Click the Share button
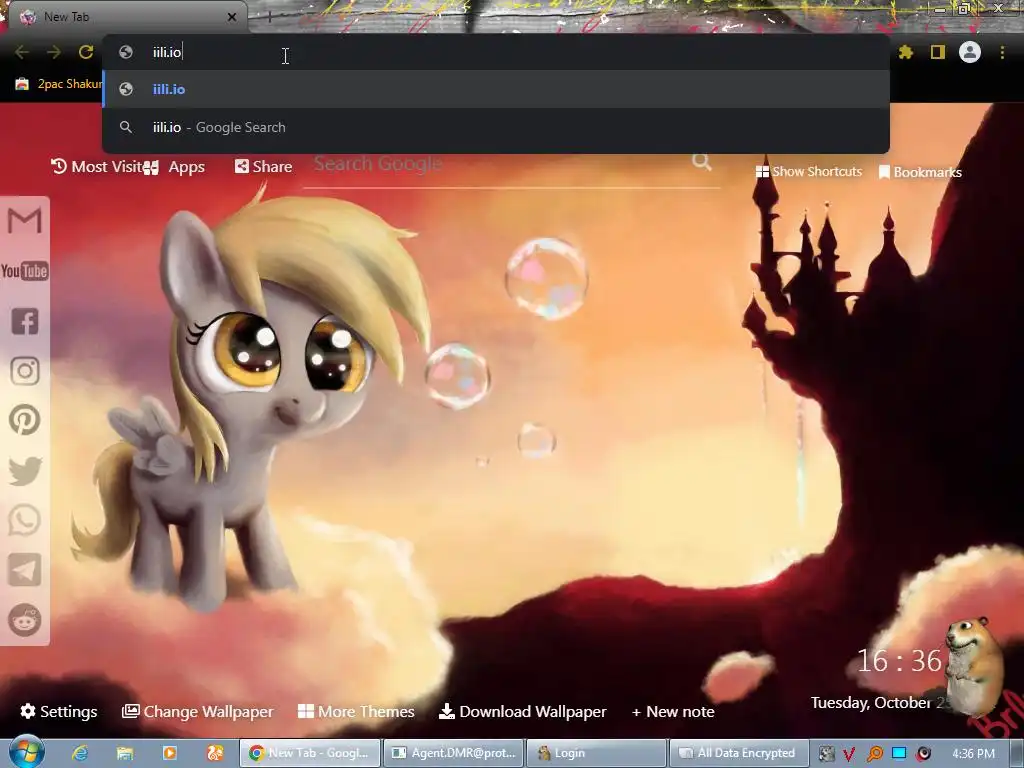 [x=263, y=167]
